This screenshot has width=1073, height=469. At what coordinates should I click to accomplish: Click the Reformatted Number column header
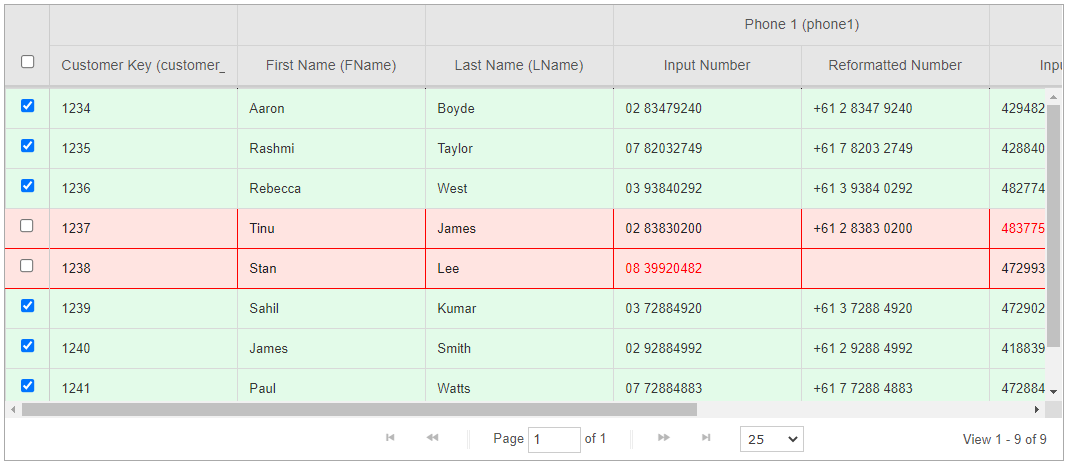coord(895,65)
